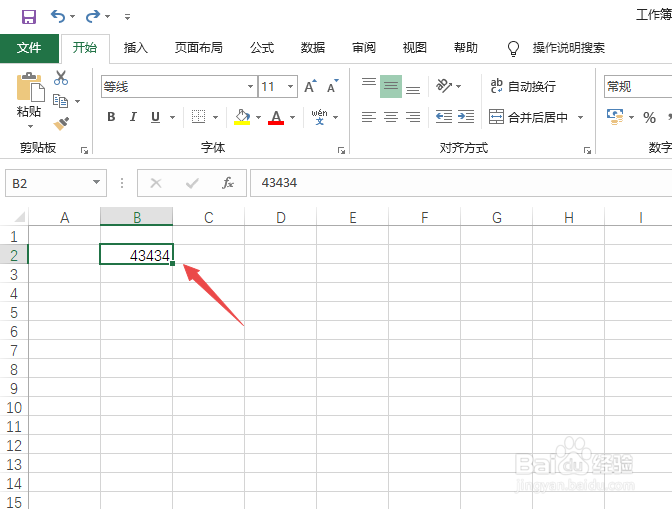
Task: Click the percent style % icon
Action: tap(649, 117)
